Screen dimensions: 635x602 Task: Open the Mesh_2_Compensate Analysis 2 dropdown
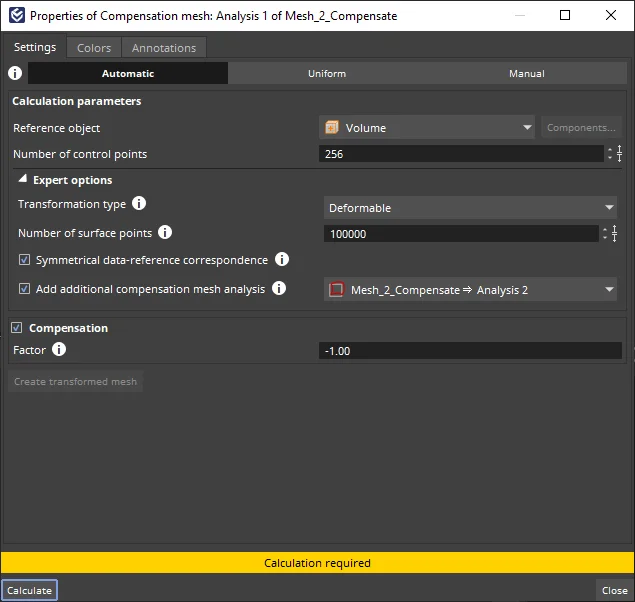tap(470, 289)
